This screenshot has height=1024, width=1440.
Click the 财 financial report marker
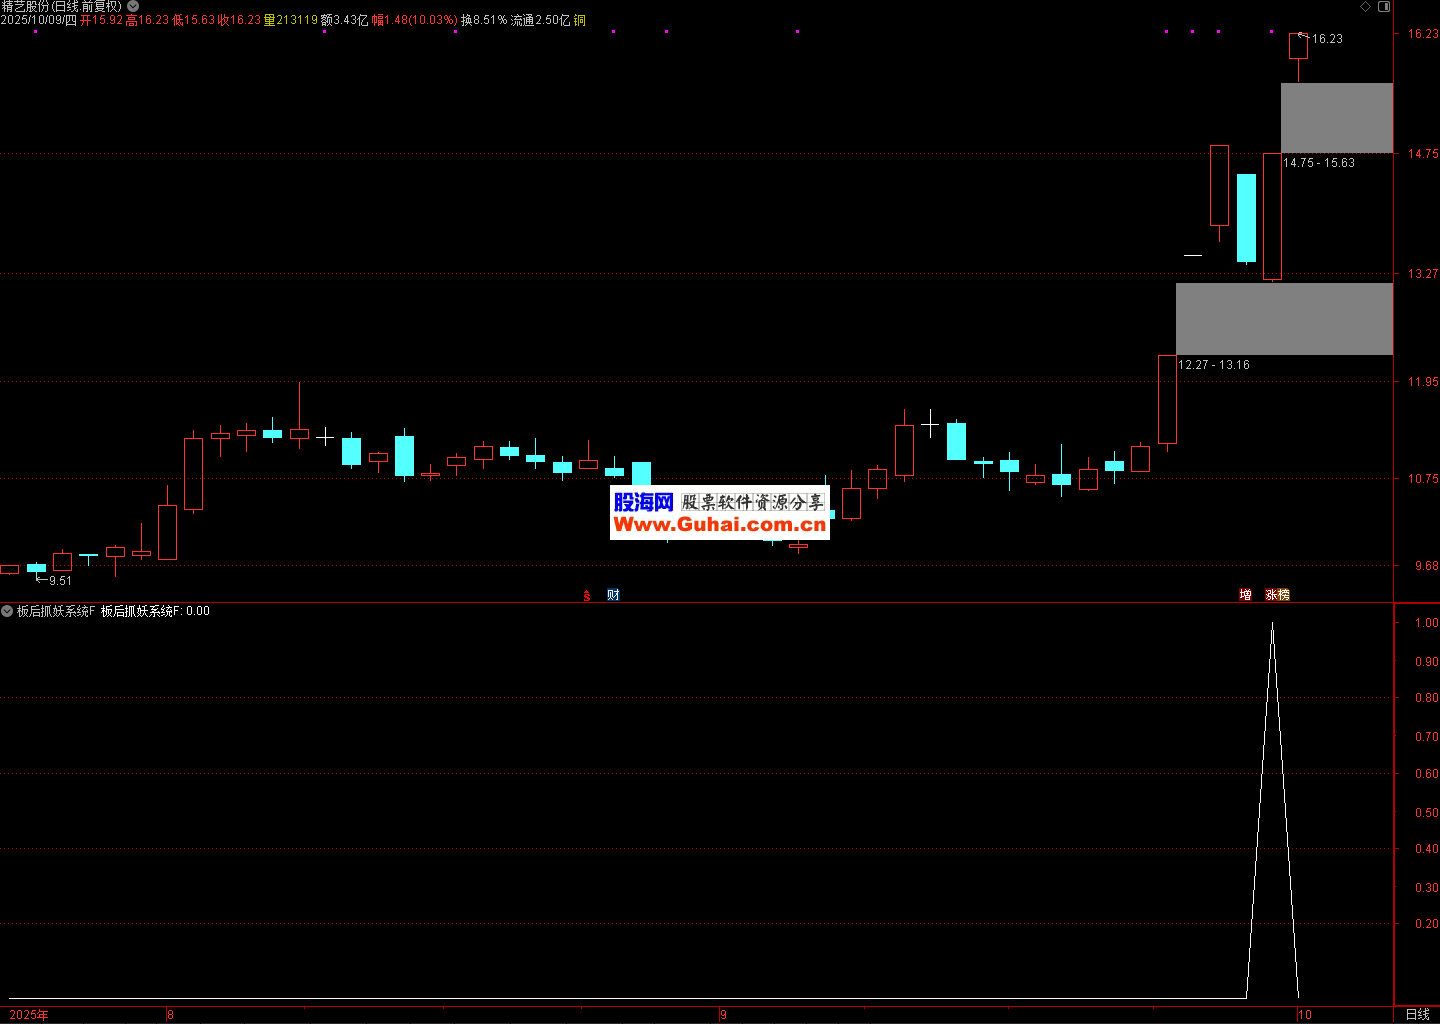click(x=613, y=595)
